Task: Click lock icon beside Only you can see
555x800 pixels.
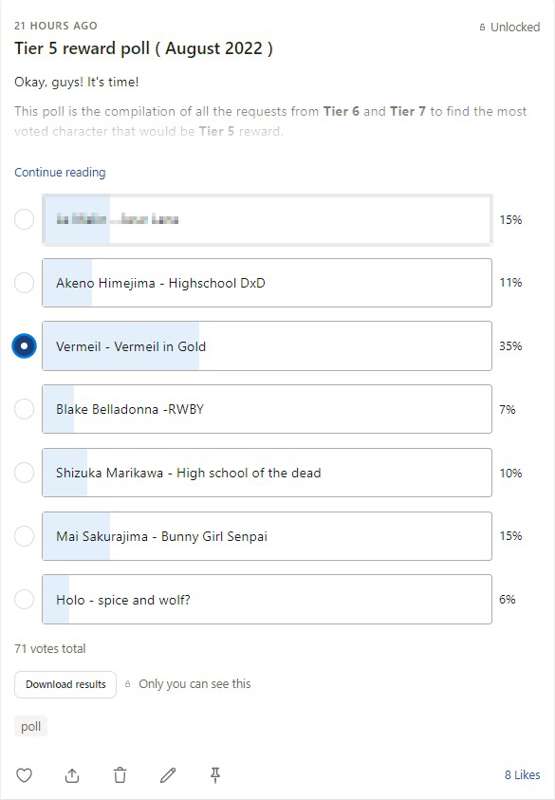Action: [x=128, y=684]
